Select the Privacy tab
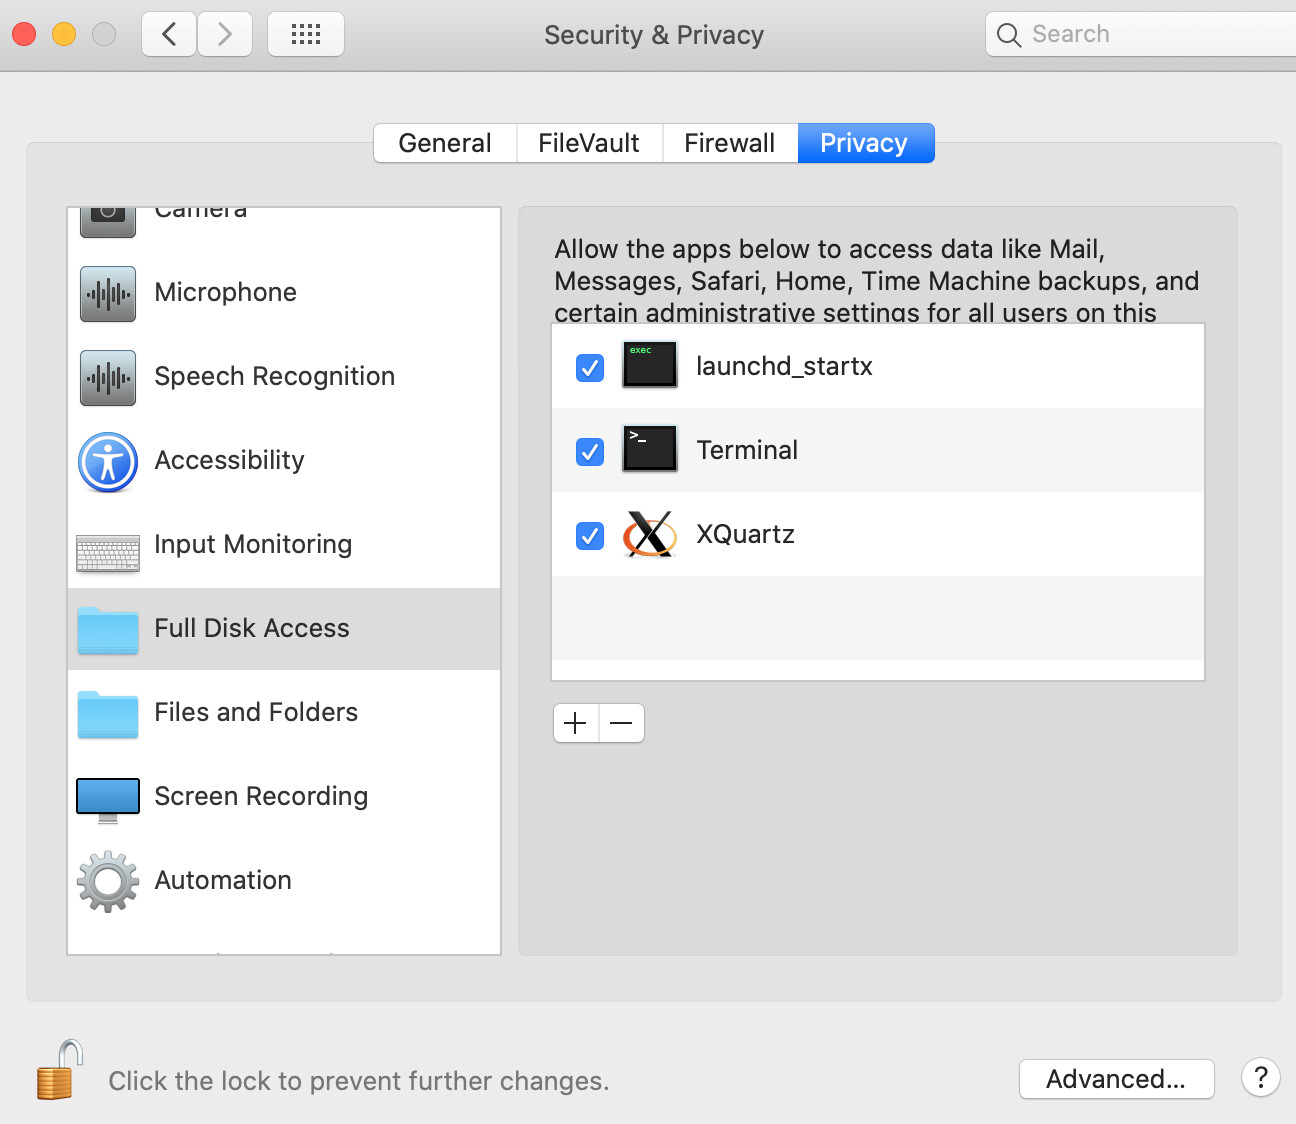 [x=865, y=143]
